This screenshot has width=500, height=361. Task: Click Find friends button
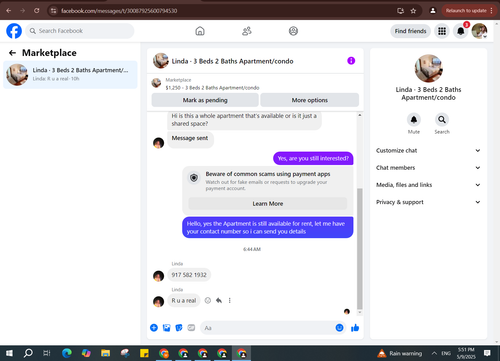410,31
